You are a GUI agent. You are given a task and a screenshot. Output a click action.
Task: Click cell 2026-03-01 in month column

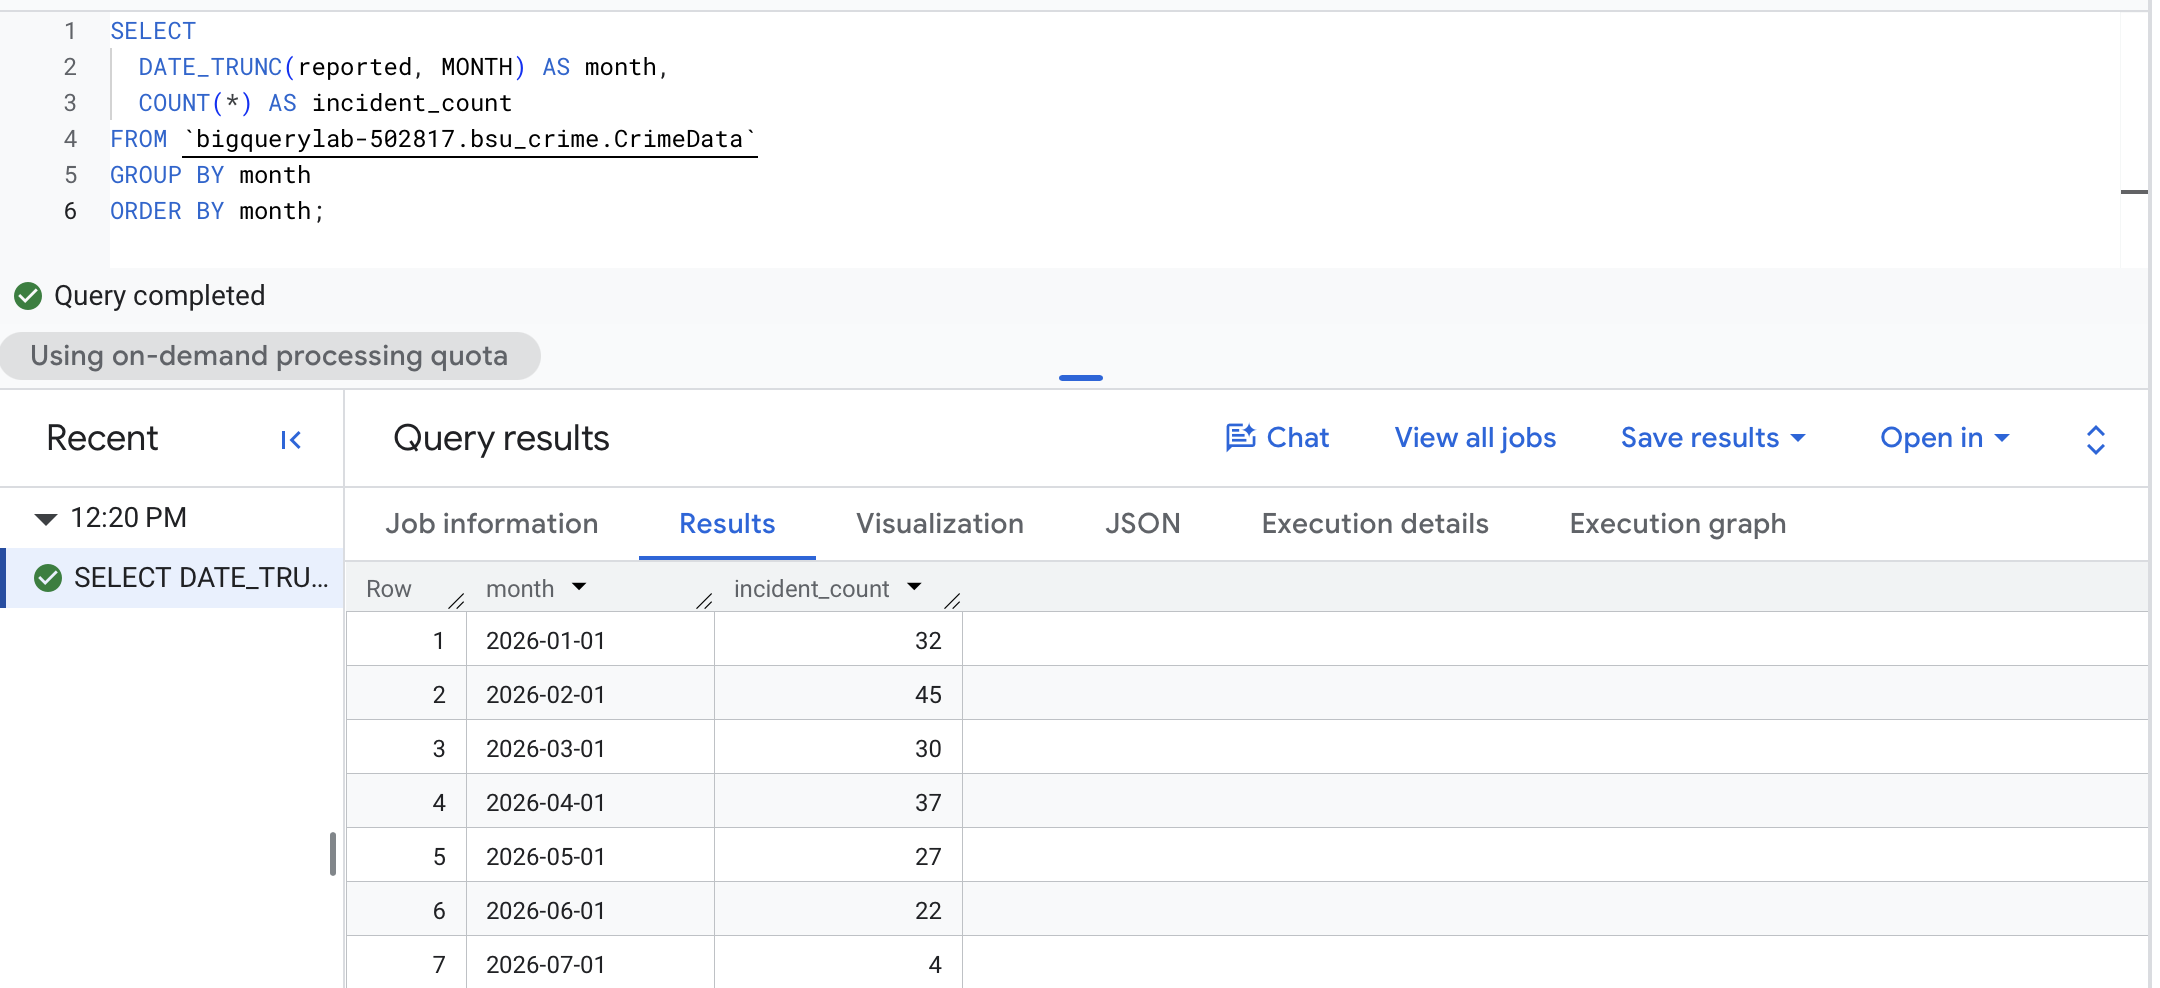coord(590,748)
